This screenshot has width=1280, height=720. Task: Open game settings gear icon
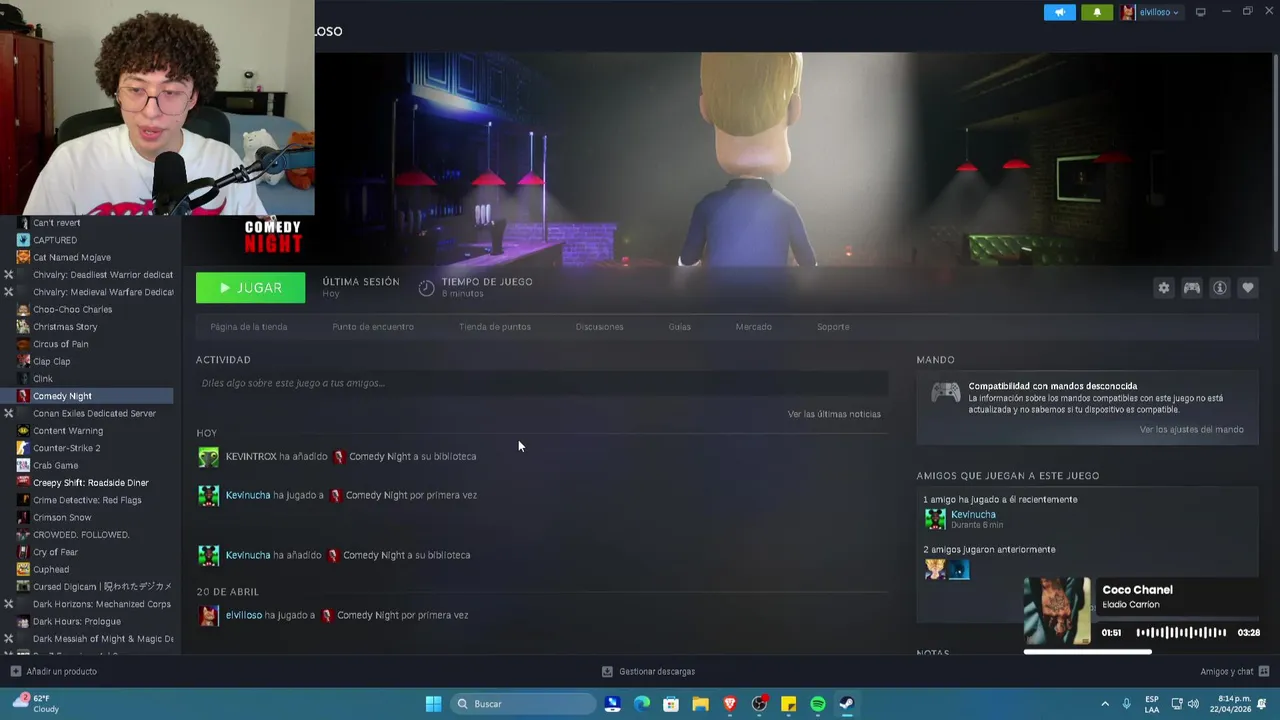pyautogui.click(x=1163, y=288)
